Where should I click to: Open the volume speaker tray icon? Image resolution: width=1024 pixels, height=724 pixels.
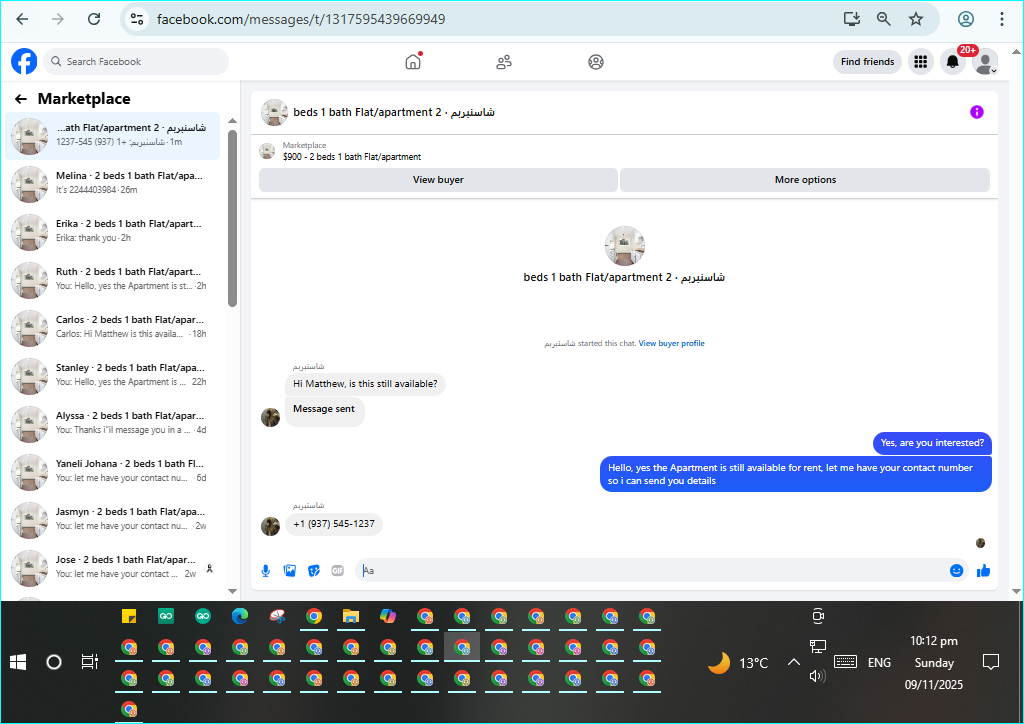pyautogui.click(x=818, y=676)
